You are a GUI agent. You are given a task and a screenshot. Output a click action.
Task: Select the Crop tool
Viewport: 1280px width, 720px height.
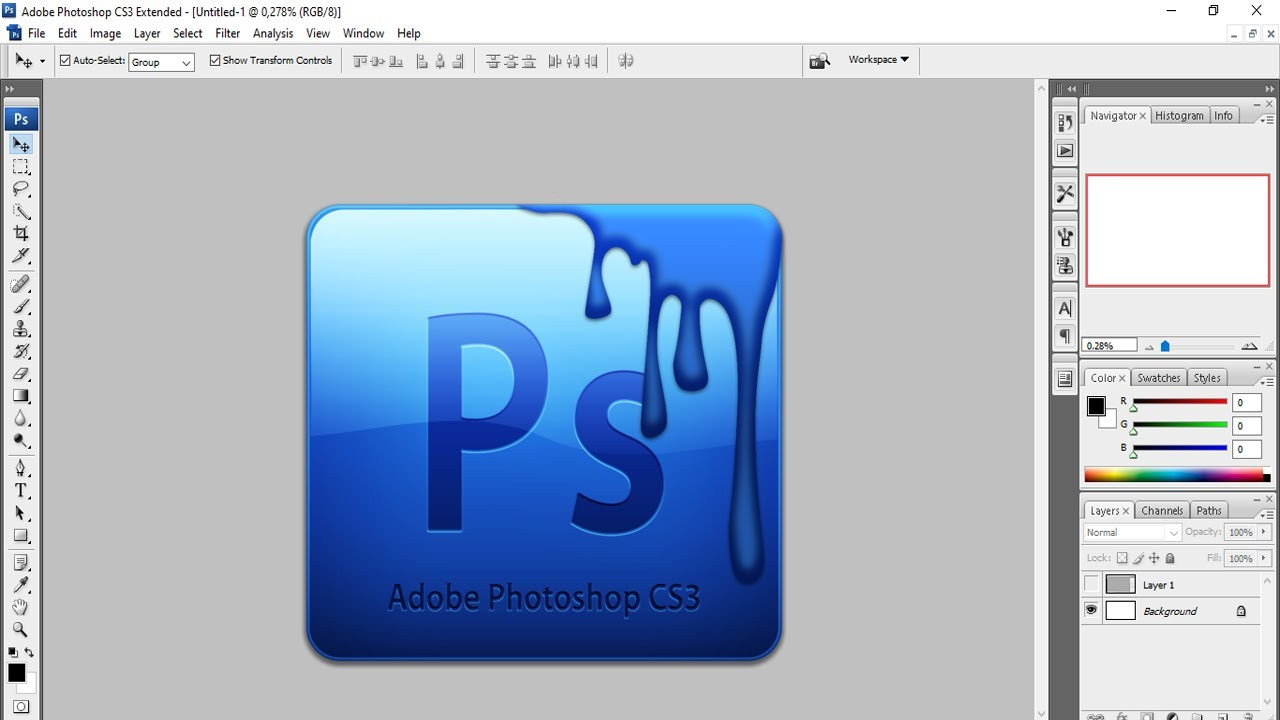pos(21,233)
